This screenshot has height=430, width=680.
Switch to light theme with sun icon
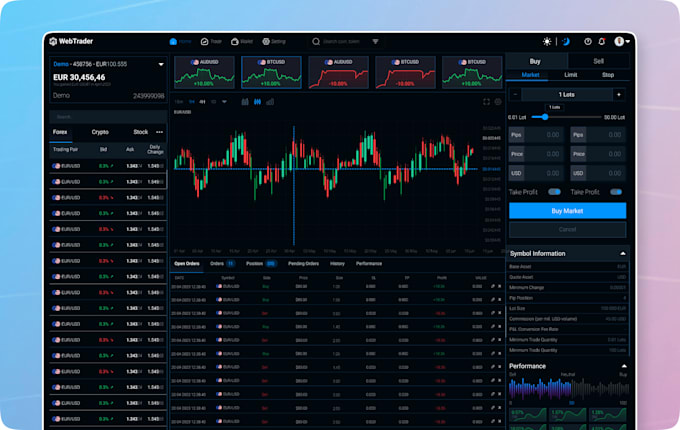click(547, 42)
